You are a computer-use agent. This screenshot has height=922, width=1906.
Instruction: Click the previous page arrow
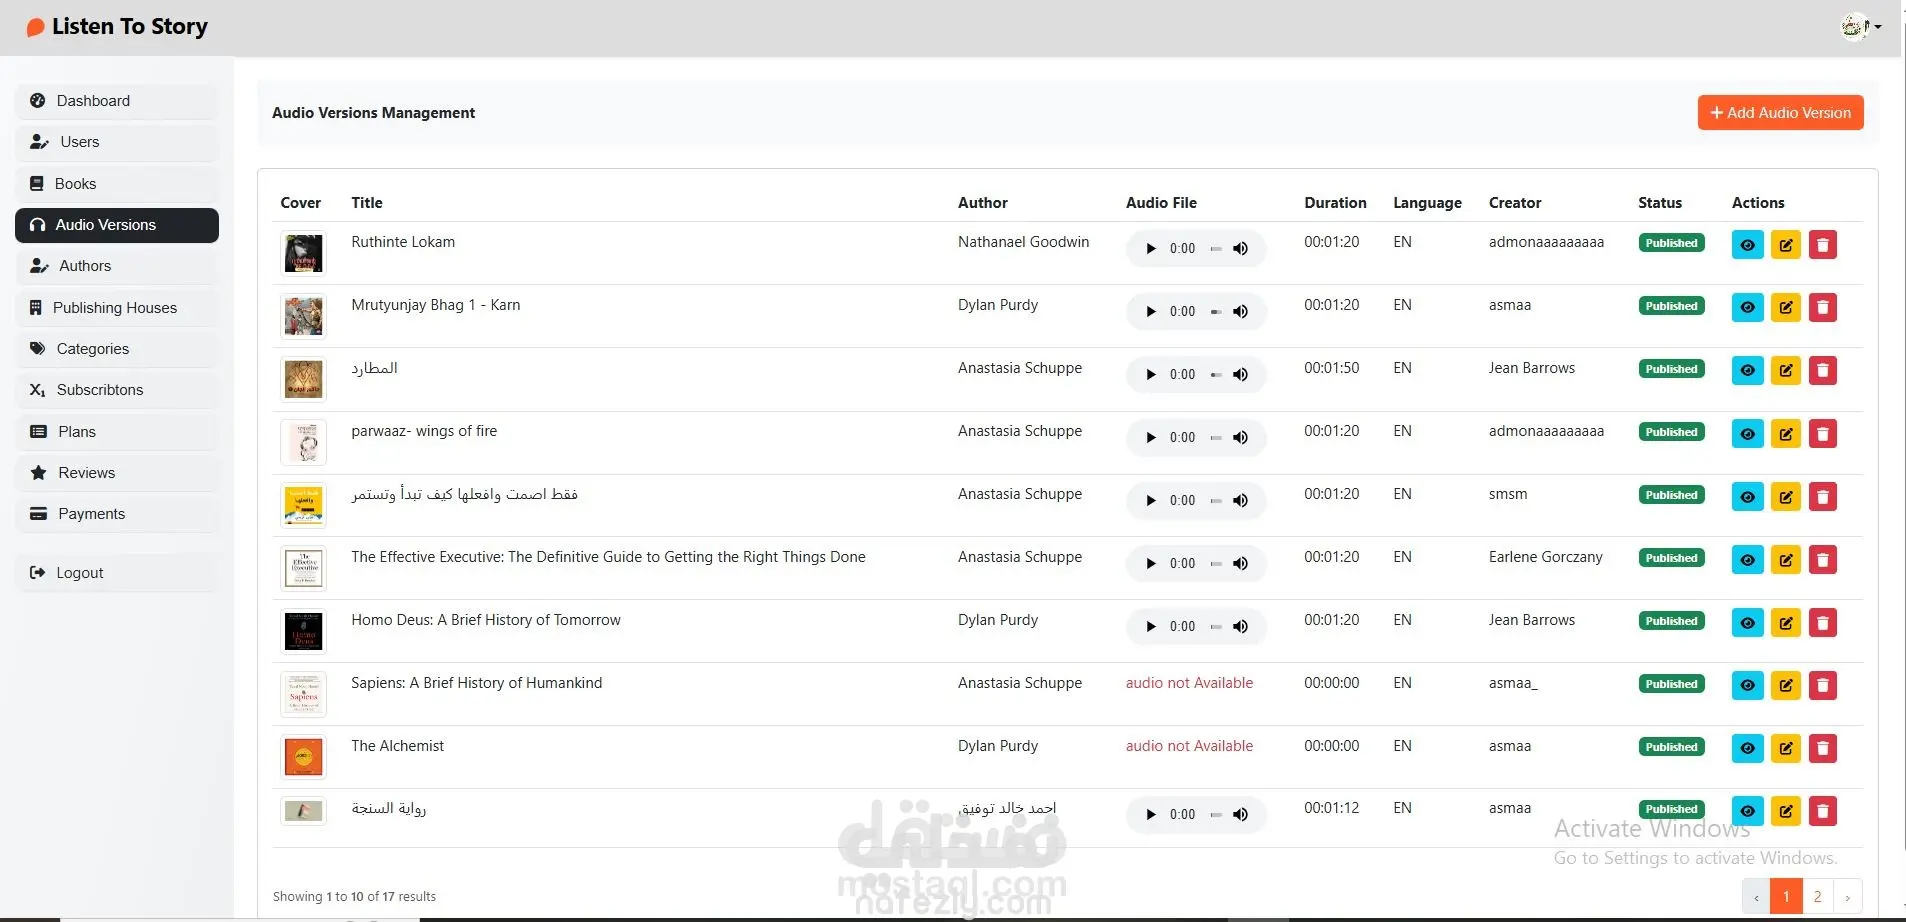1756,897
